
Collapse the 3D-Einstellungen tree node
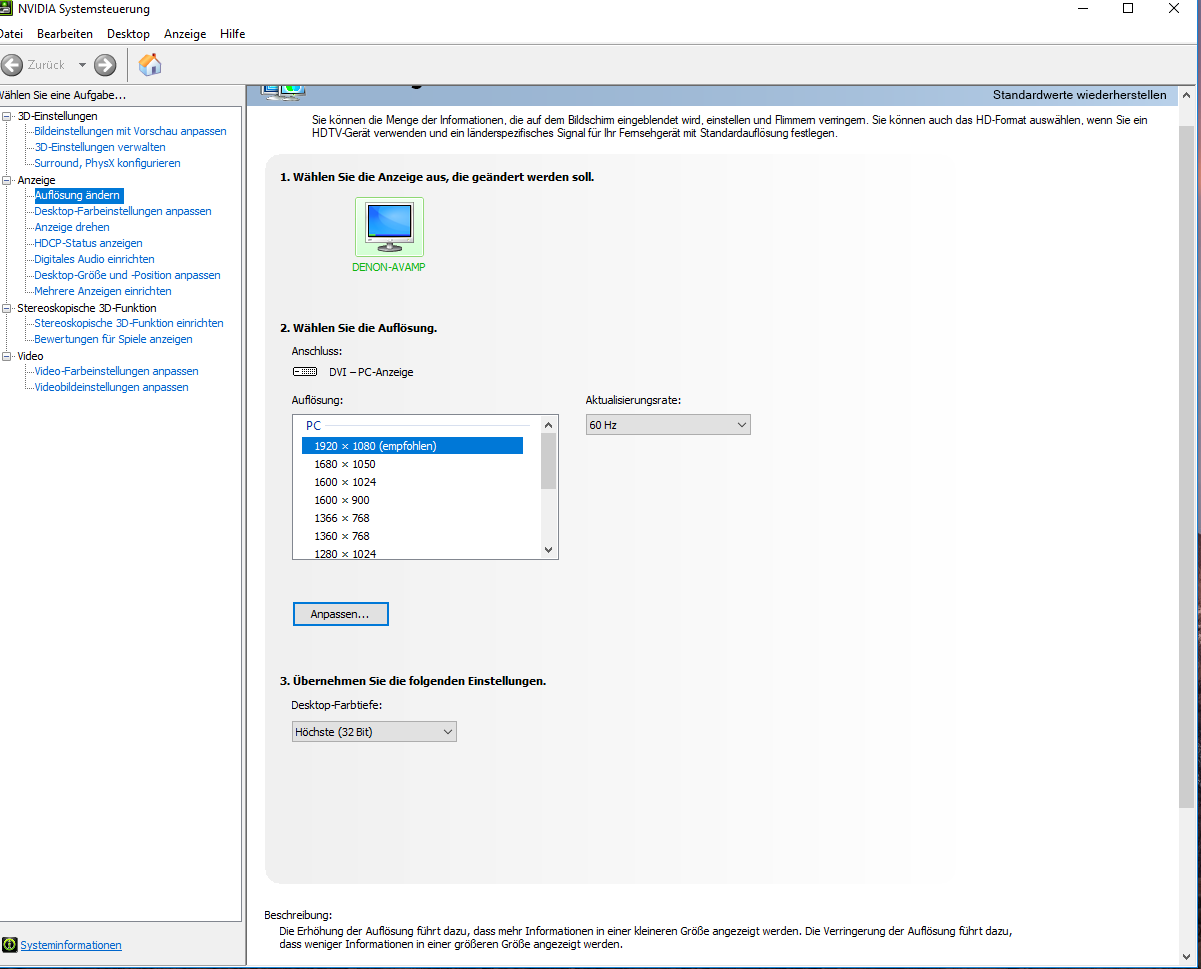8,116
